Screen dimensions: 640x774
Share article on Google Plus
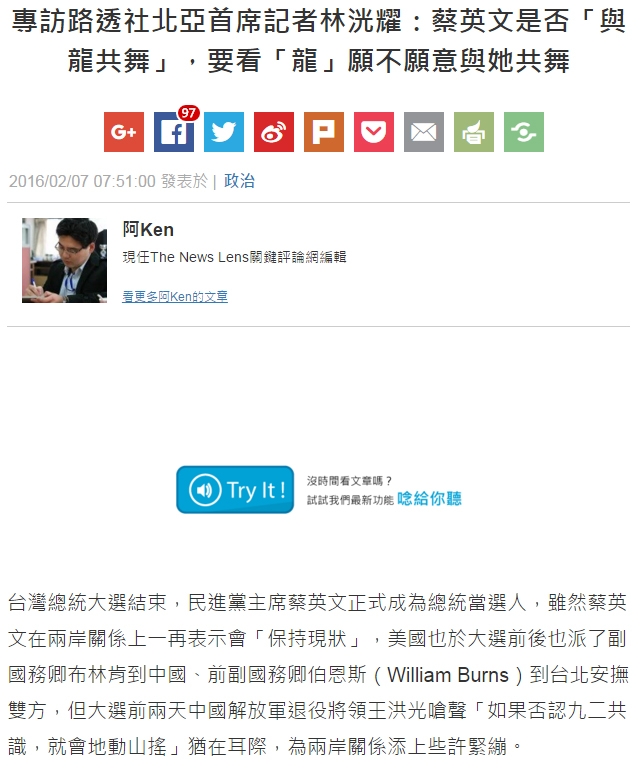pyautogui.click(x=124, y=132)
